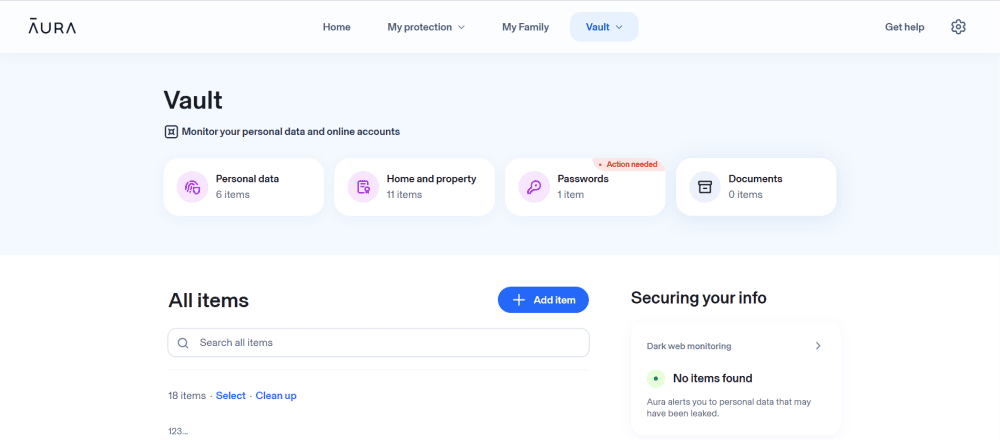The height and width of the screenshot is (440, 1000).
Task: Click the Aura logo
Action: pyautogui.click(x=52, y=27)
